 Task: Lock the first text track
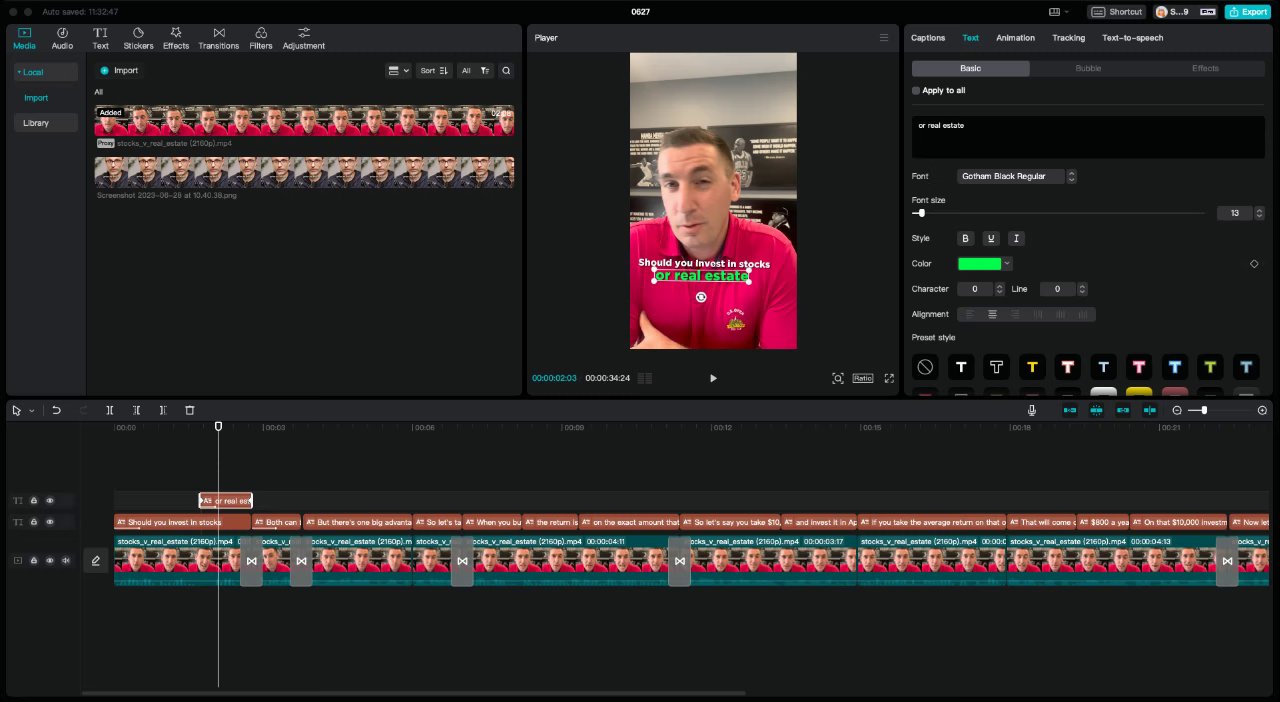click(33, 500)
